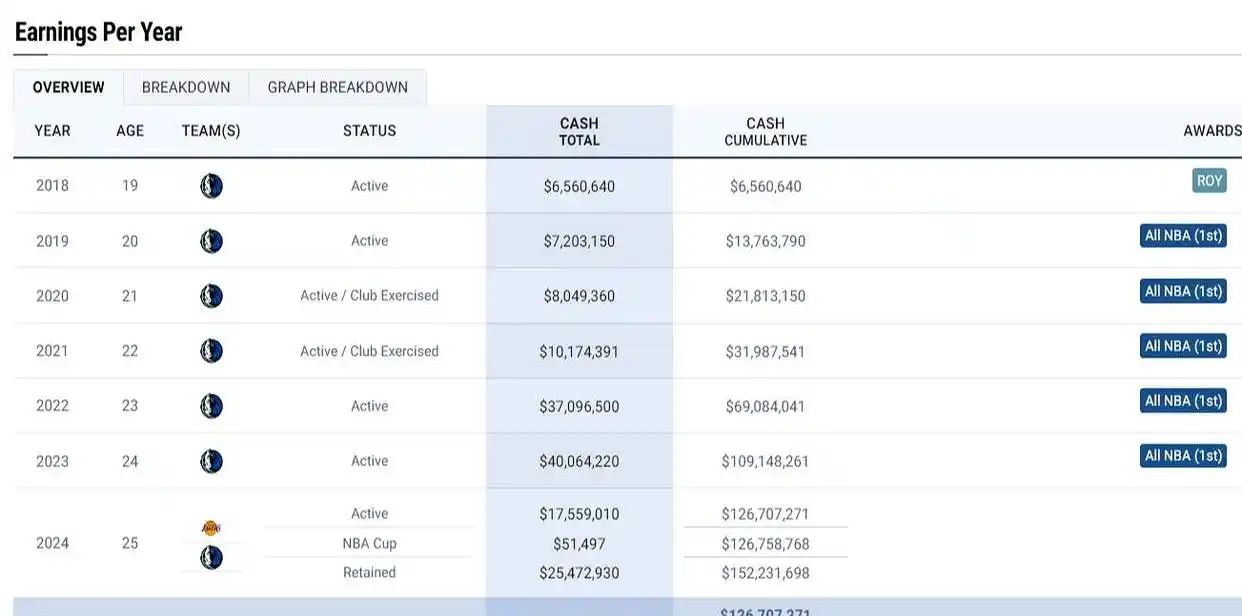The height and width of the screenshot is (616, 1242).
Task: Click the Mavericks logo in the 2018 row
Action: [211, 186]
